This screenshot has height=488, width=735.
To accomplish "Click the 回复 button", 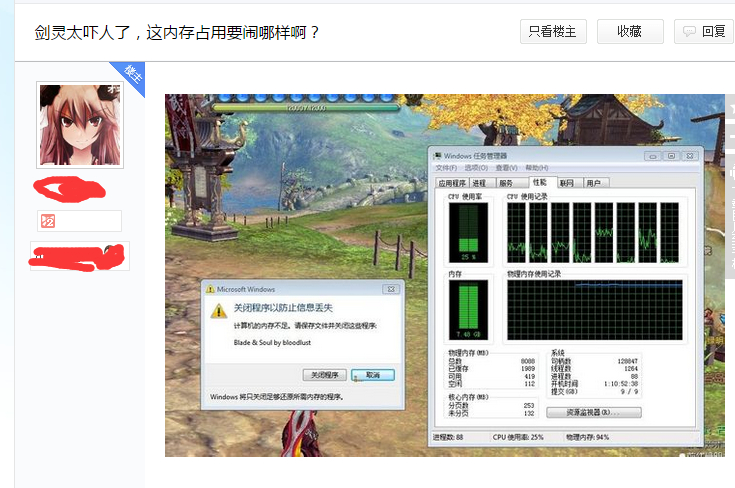I will click(x=705, y=32).
